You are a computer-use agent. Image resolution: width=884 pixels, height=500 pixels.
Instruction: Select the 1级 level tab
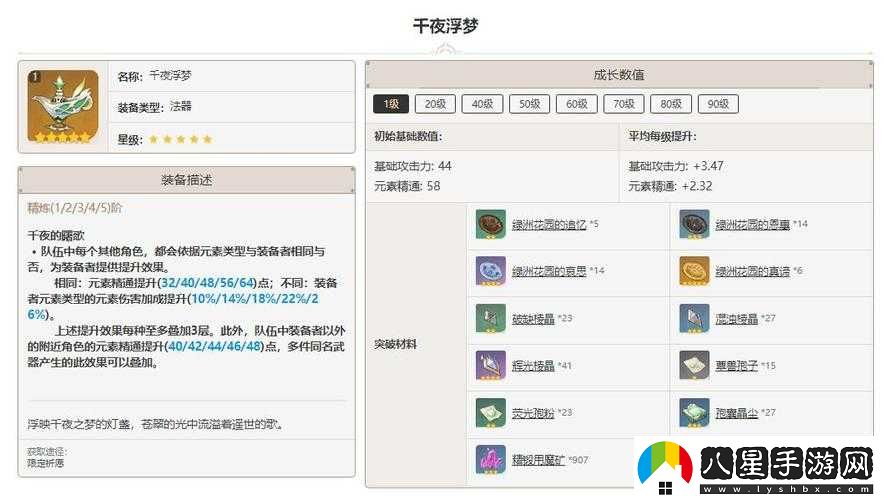pyautogui.click(x=391, y=104)
